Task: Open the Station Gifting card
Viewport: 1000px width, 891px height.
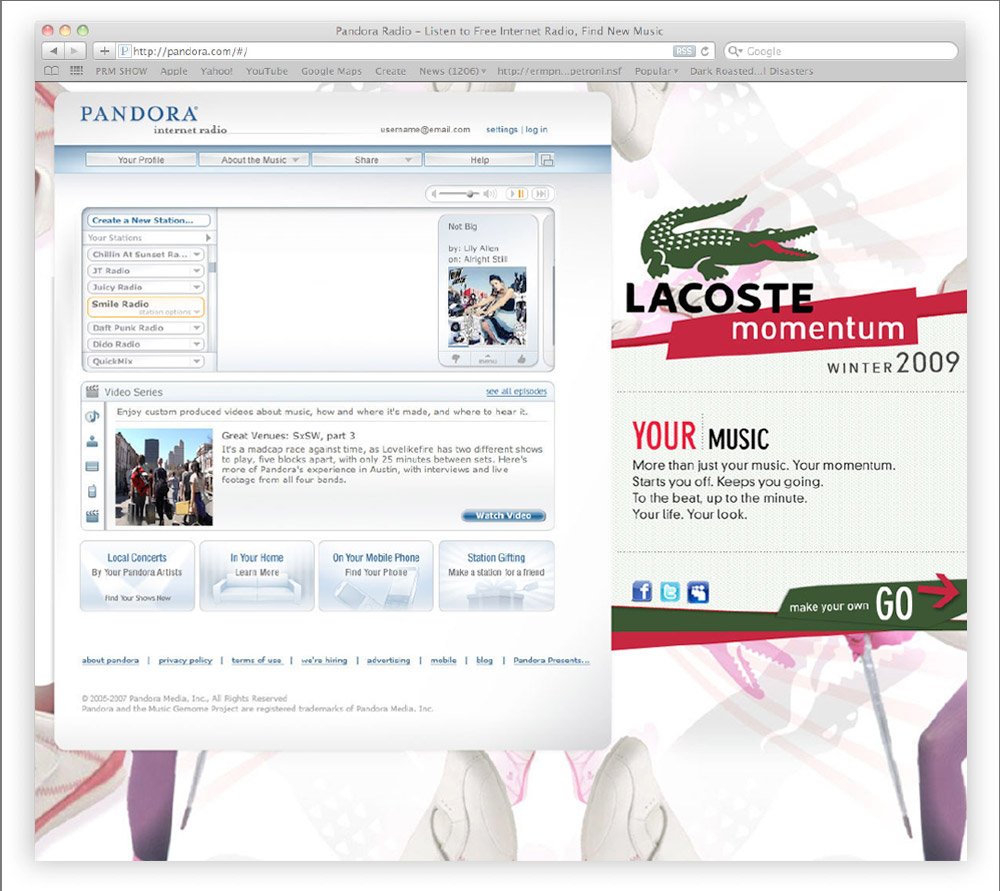Action: (496, 576)
